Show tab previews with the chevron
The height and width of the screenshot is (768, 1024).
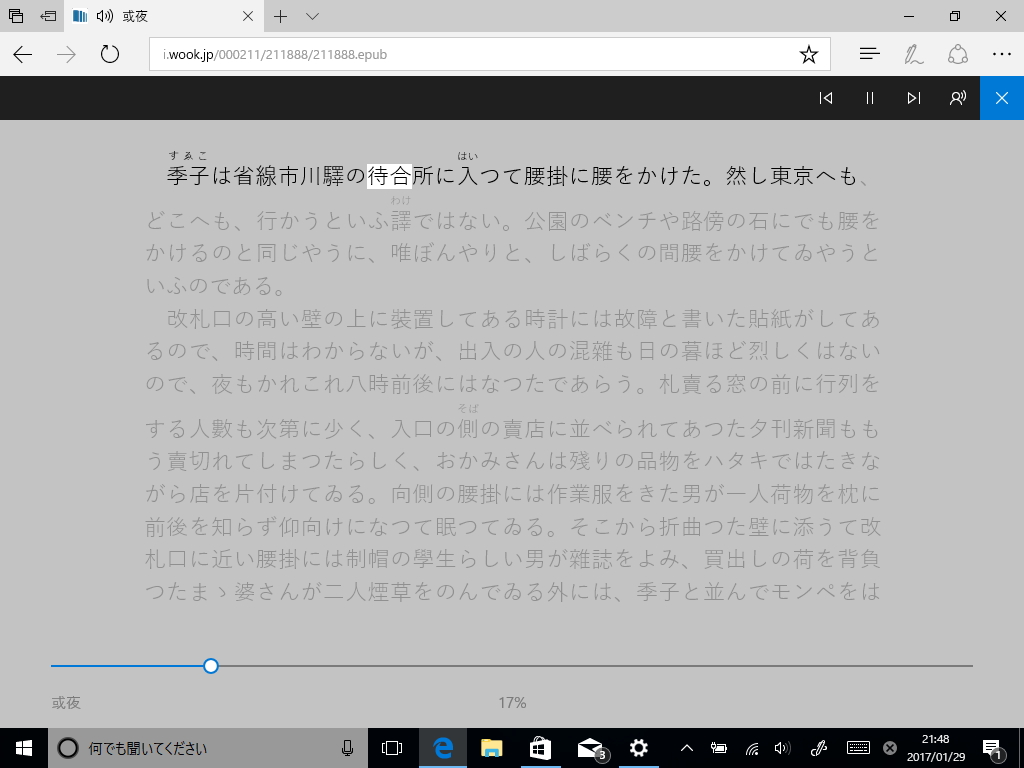click(313, 16)
